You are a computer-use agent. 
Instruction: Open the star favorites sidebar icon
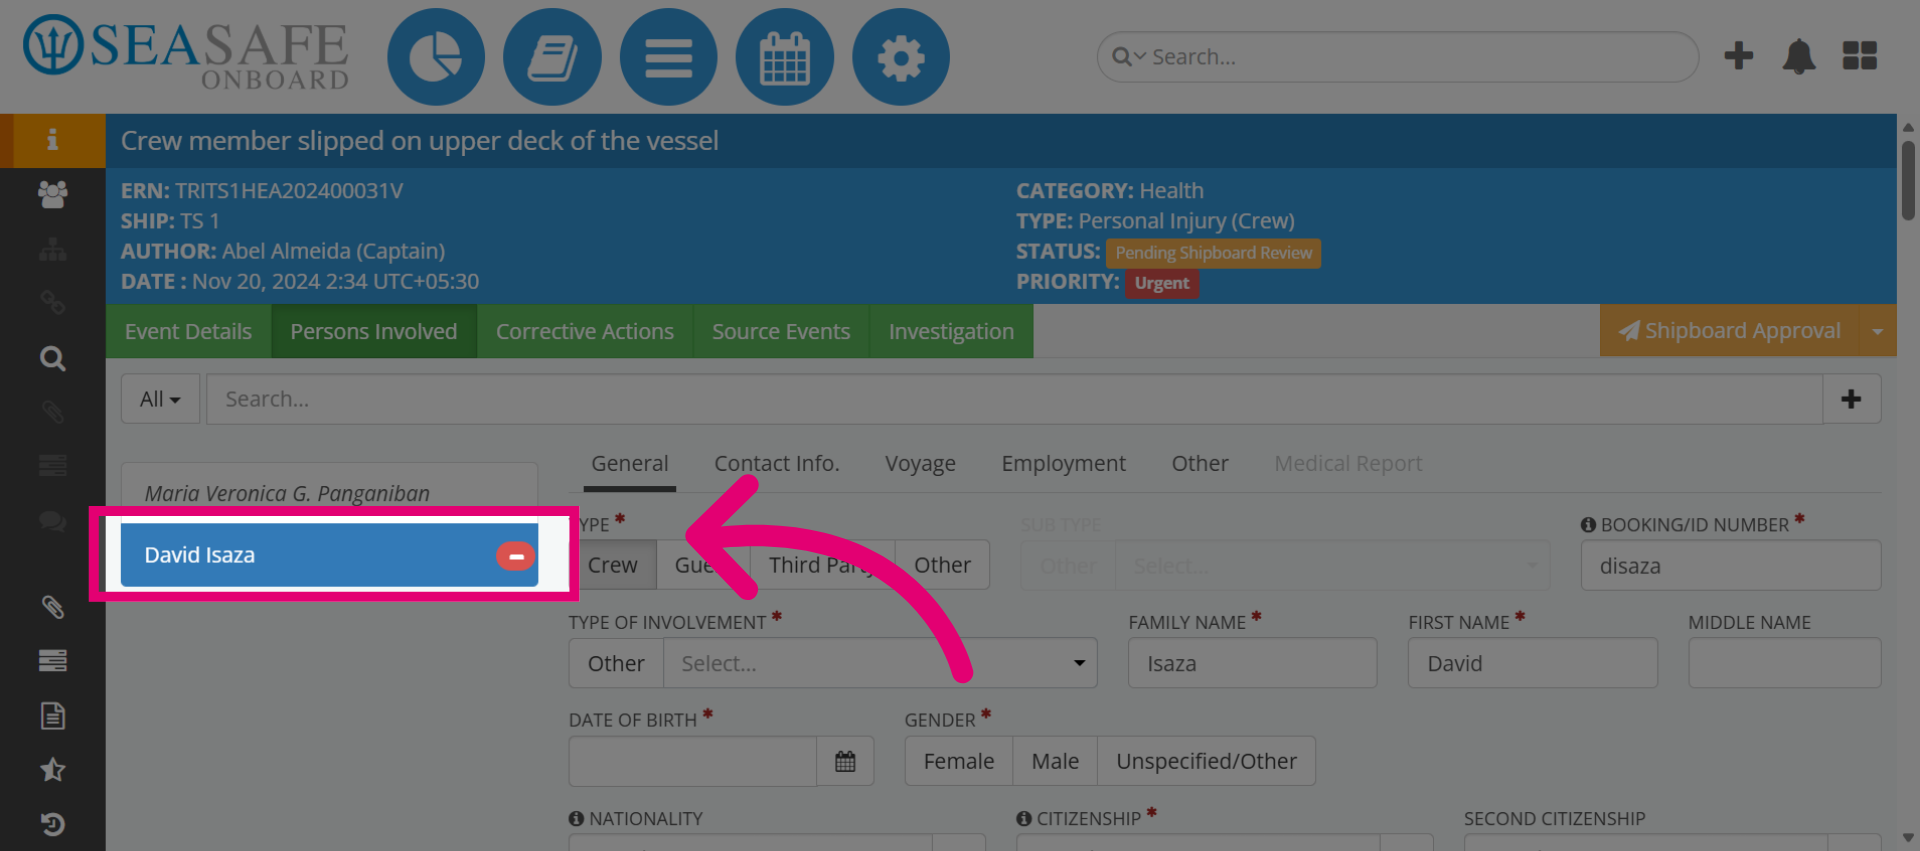(x=52, y=770)
